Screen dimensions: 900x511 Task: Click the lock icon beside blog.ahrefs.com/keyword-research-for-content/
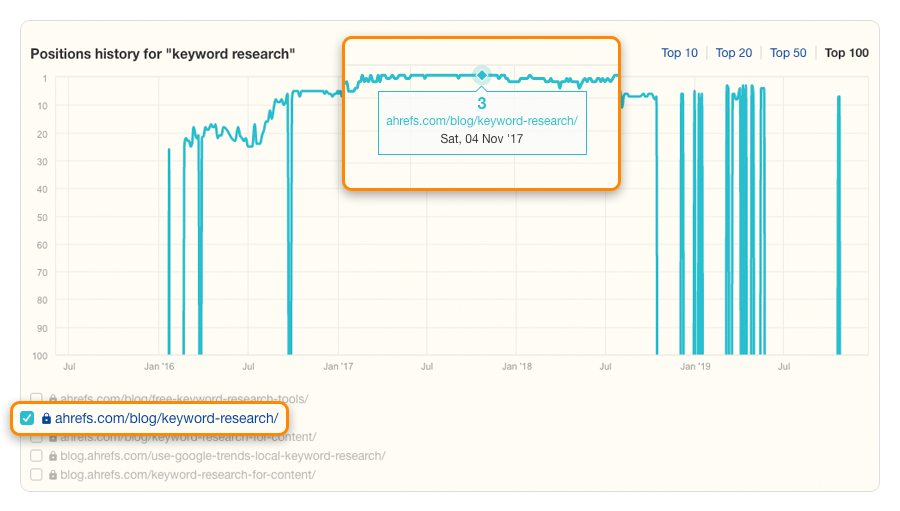click(x=53, y=475)
